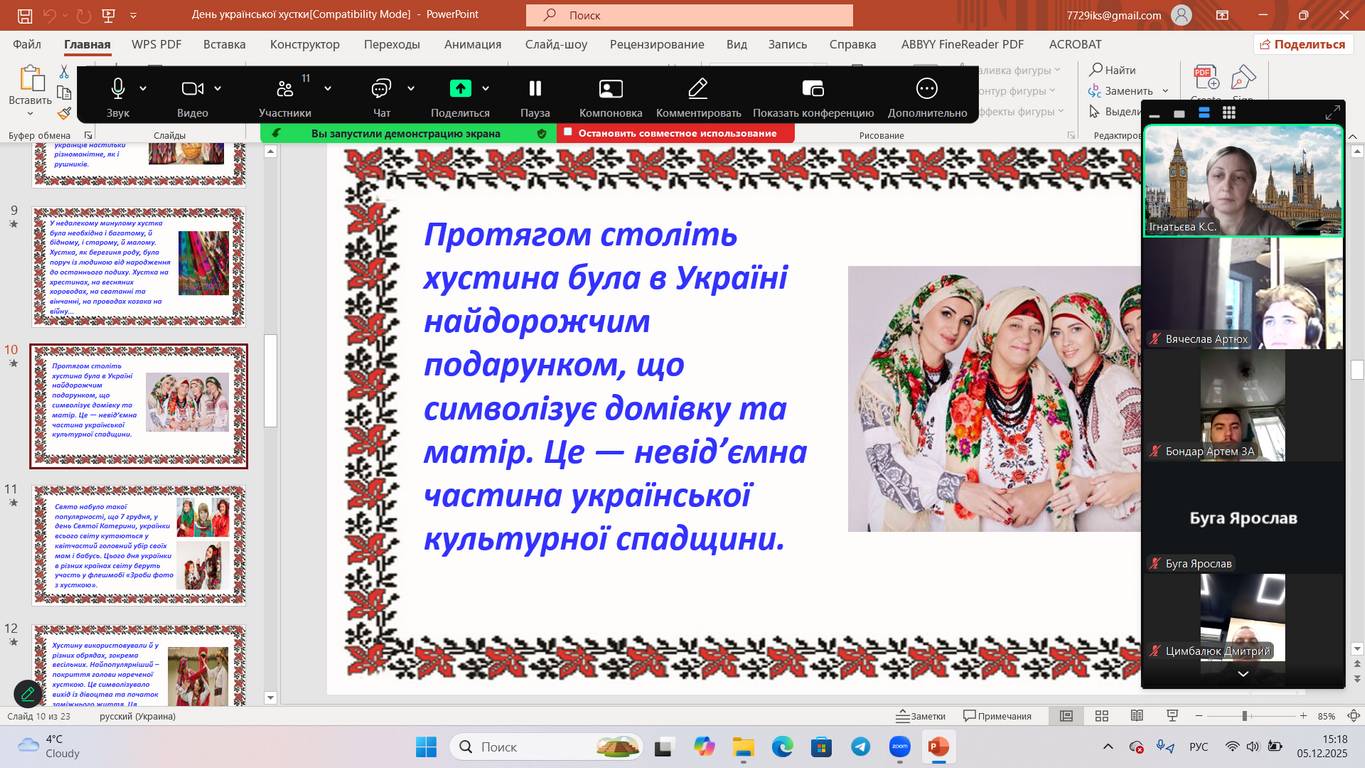Open the Анимация ribbon tab
The height and width of the screenshot is (768, 1365).
472,44
